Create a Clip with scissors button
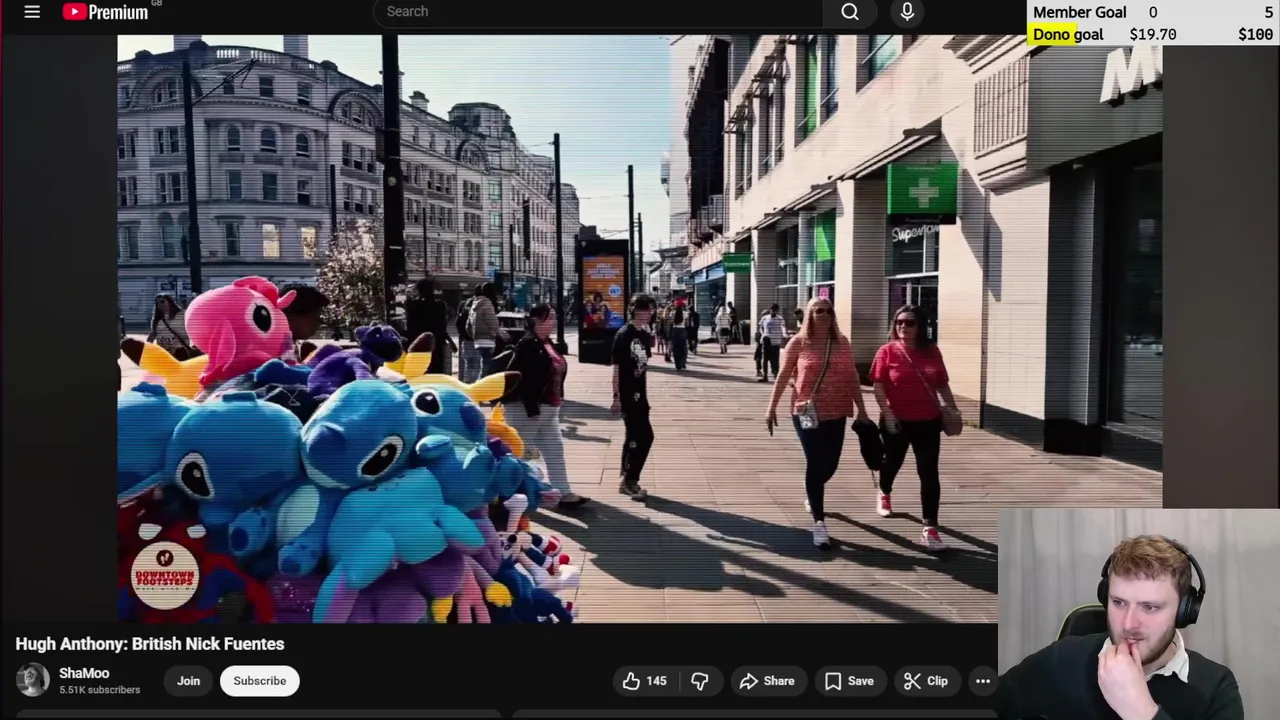Viewport: 1280px width, 720px height. 926,681
